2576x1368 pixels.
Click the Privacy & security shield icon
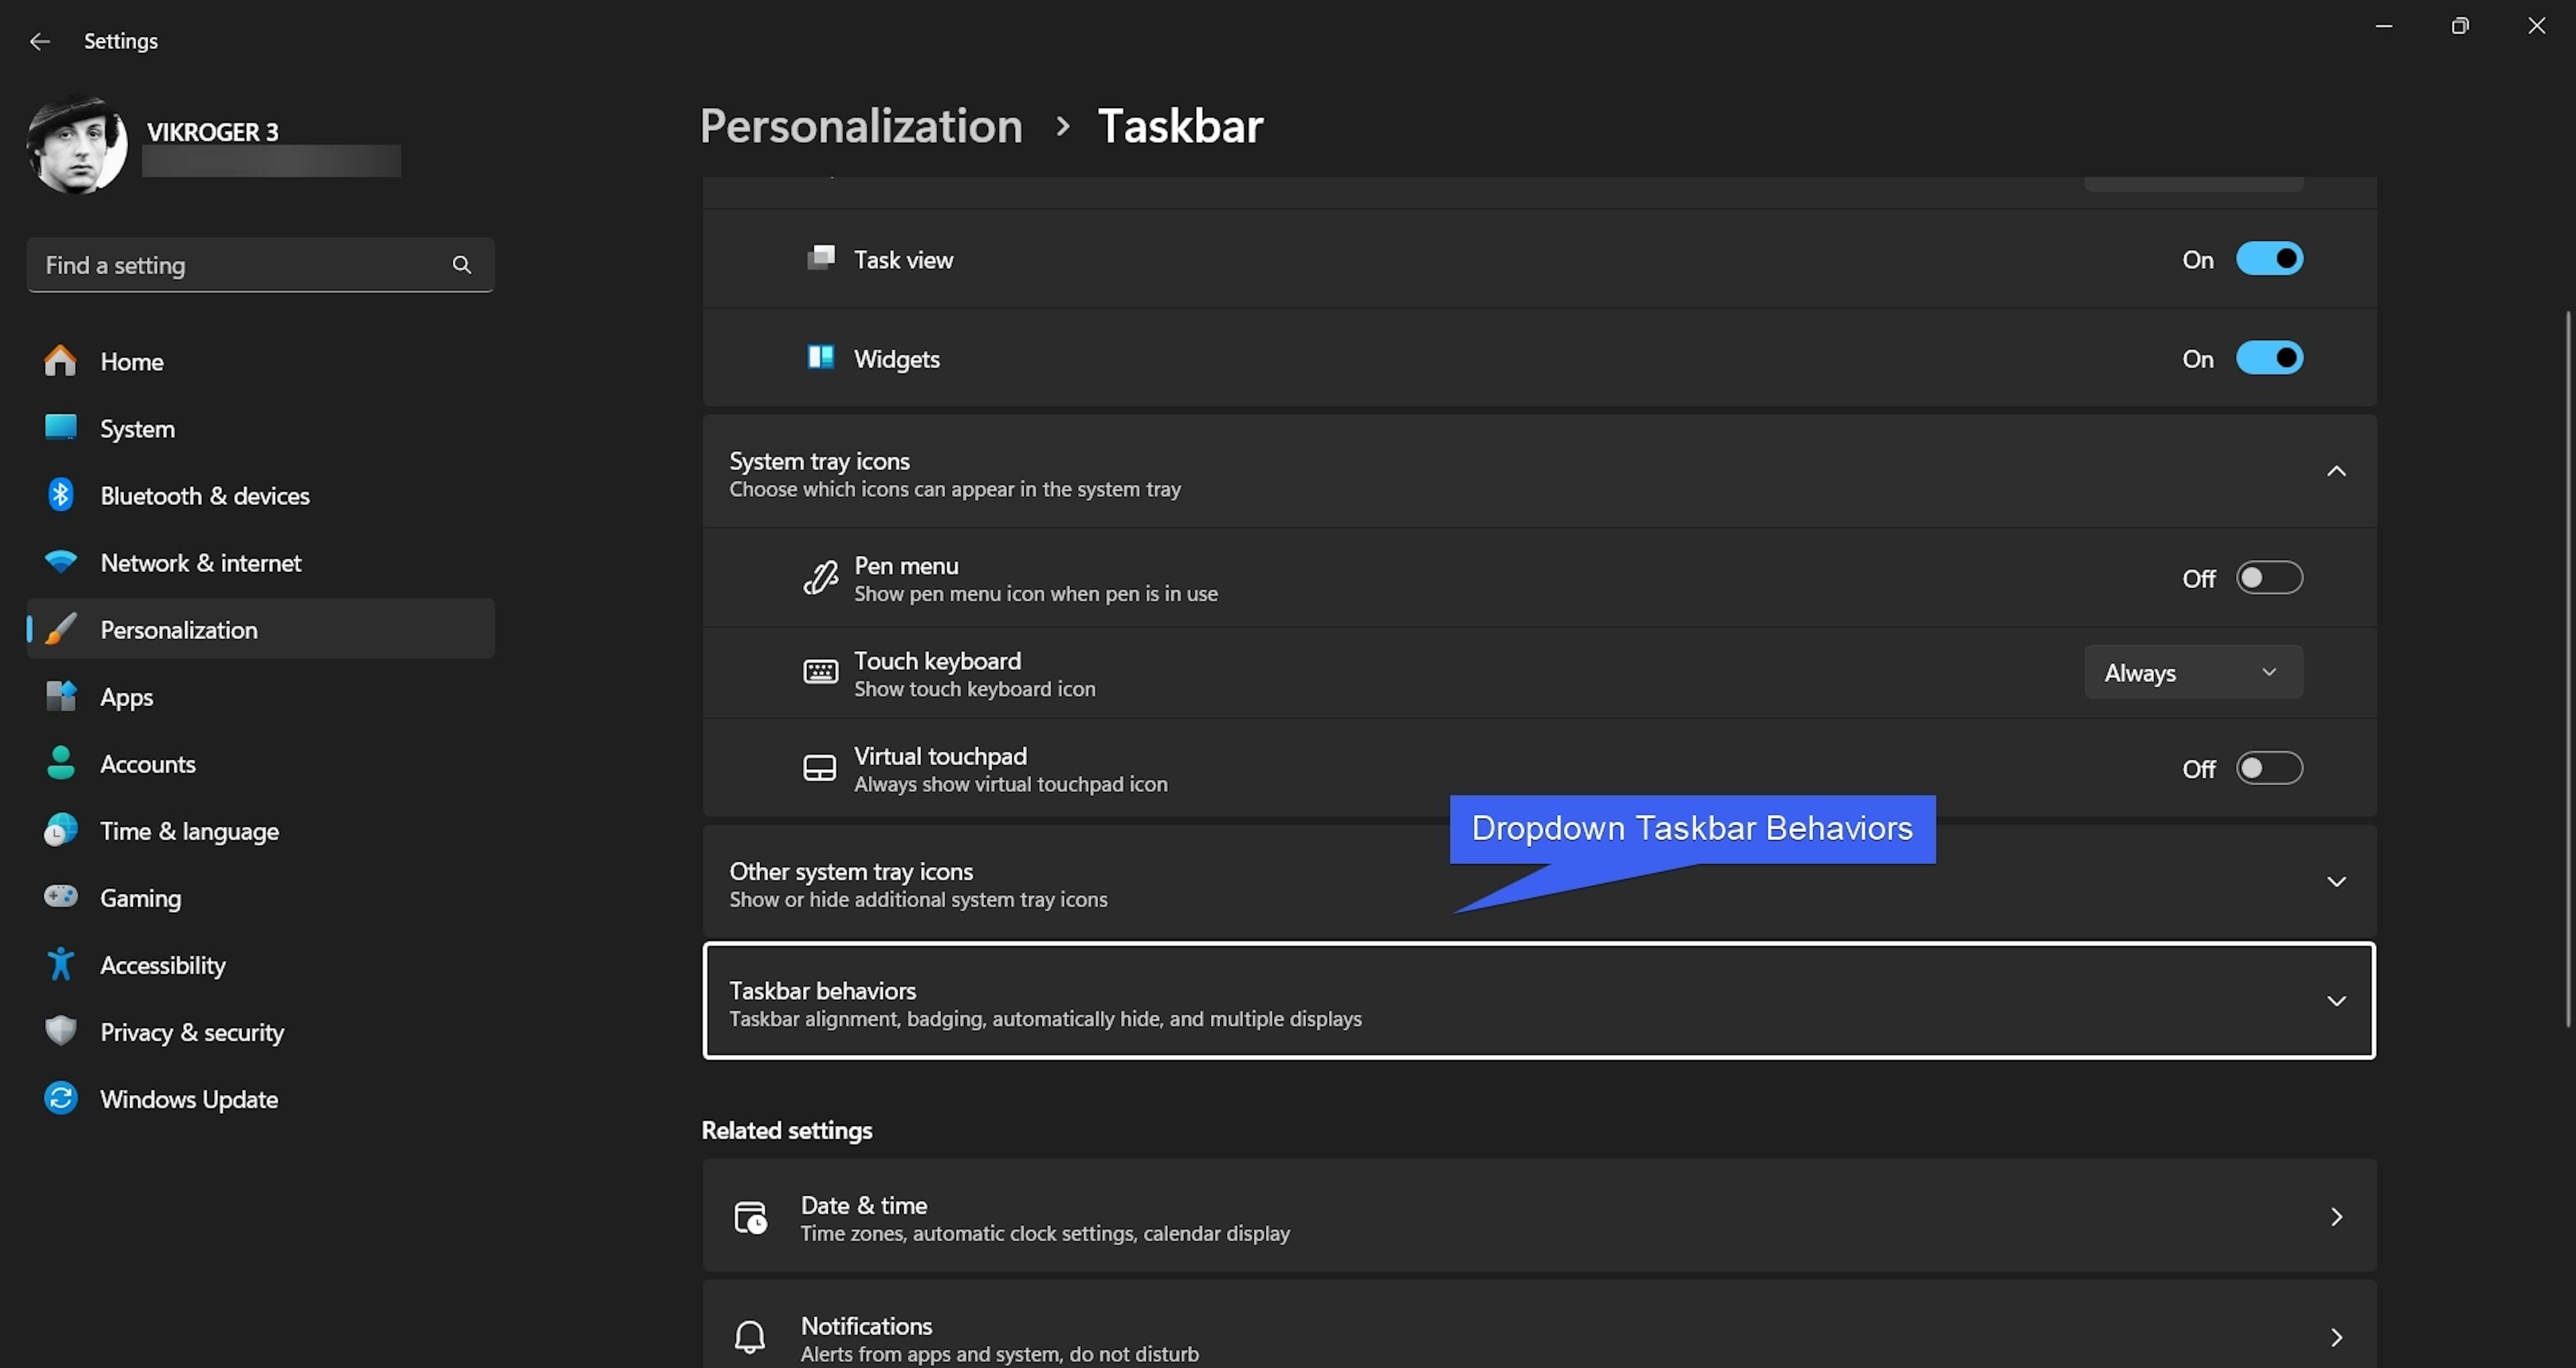[60, 1031]
